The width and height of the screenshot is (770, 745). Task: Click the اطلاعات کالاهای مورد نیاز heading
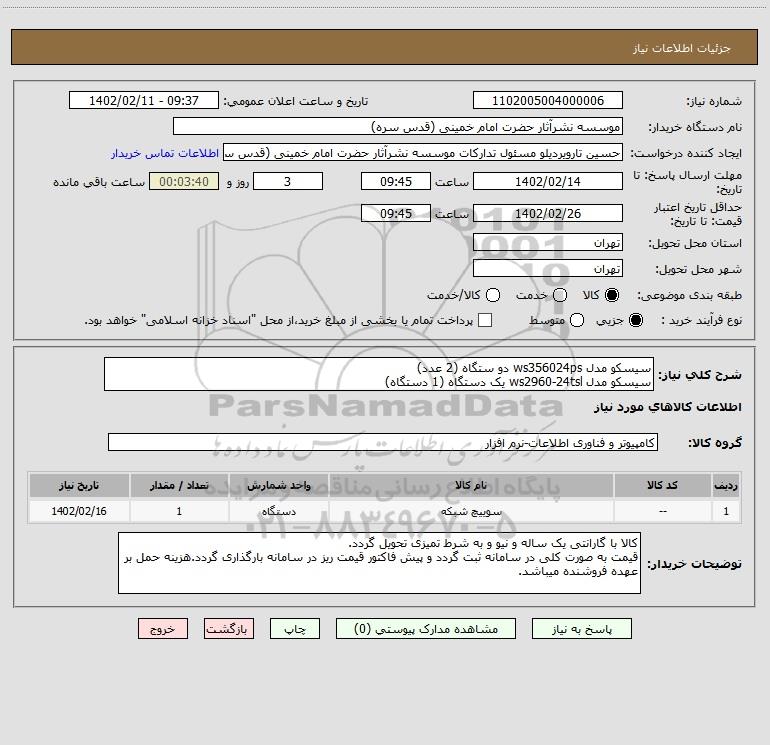[x=668, y=407]
